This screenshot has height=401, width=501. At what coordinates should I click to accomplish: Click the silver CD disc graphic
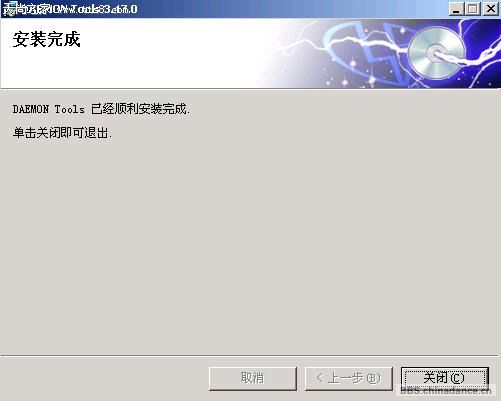coord(437,53)
